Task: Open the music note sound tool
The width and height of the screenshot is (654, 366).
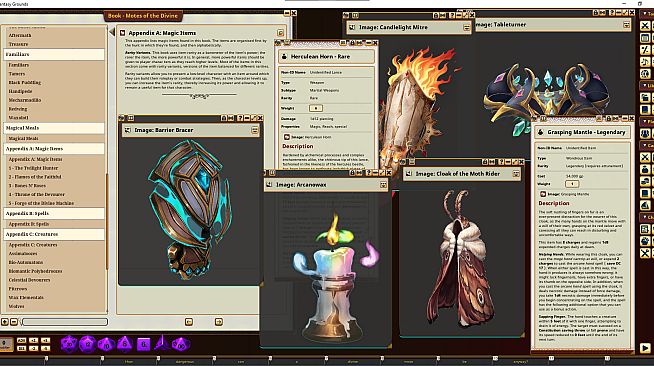Action: point(645,62)
